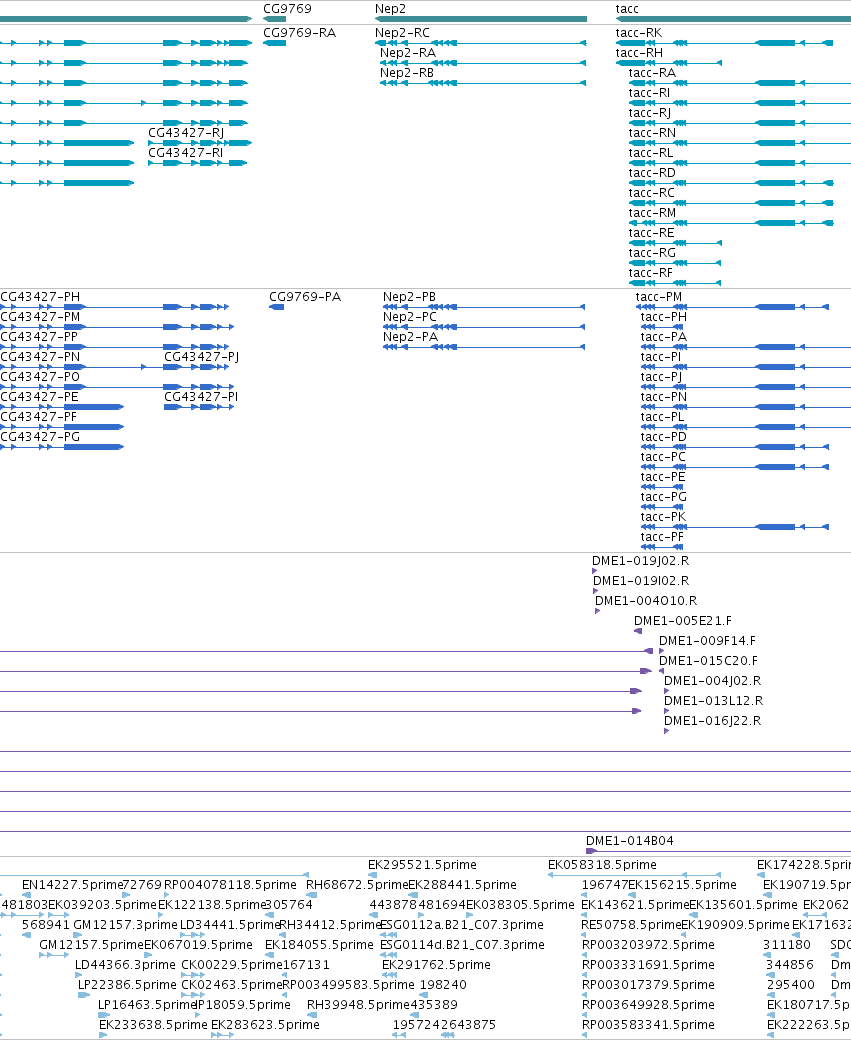Select transcript label Nep2-RB
The image size is (851, 1040).
(407, 72)
